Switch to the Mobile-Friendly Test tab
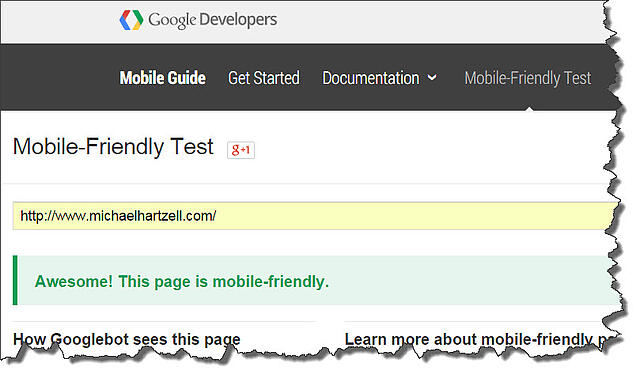 pyautogui.click(x=528, y=78)
